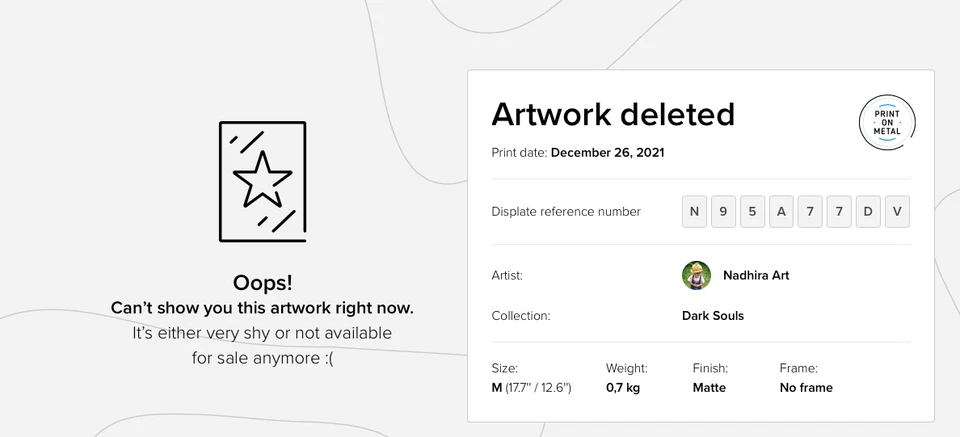
Task: Click the reference character 5 box
Action: (x=752, y=212)
